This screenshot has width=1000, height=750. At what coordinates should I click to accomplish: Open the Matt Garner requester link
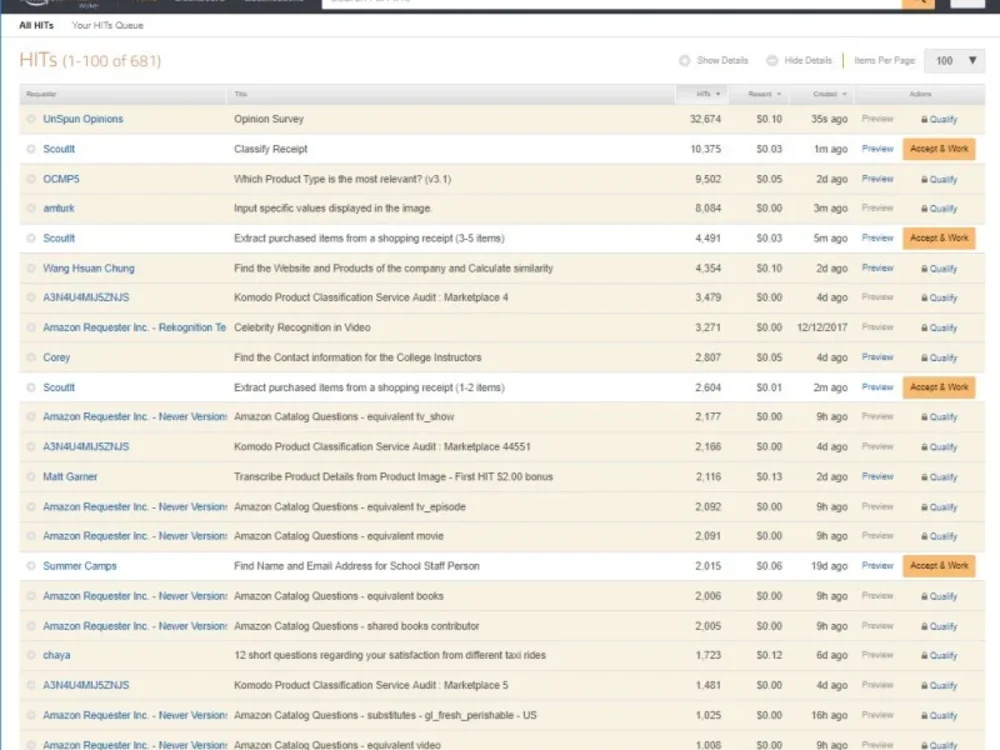[70, 477]
